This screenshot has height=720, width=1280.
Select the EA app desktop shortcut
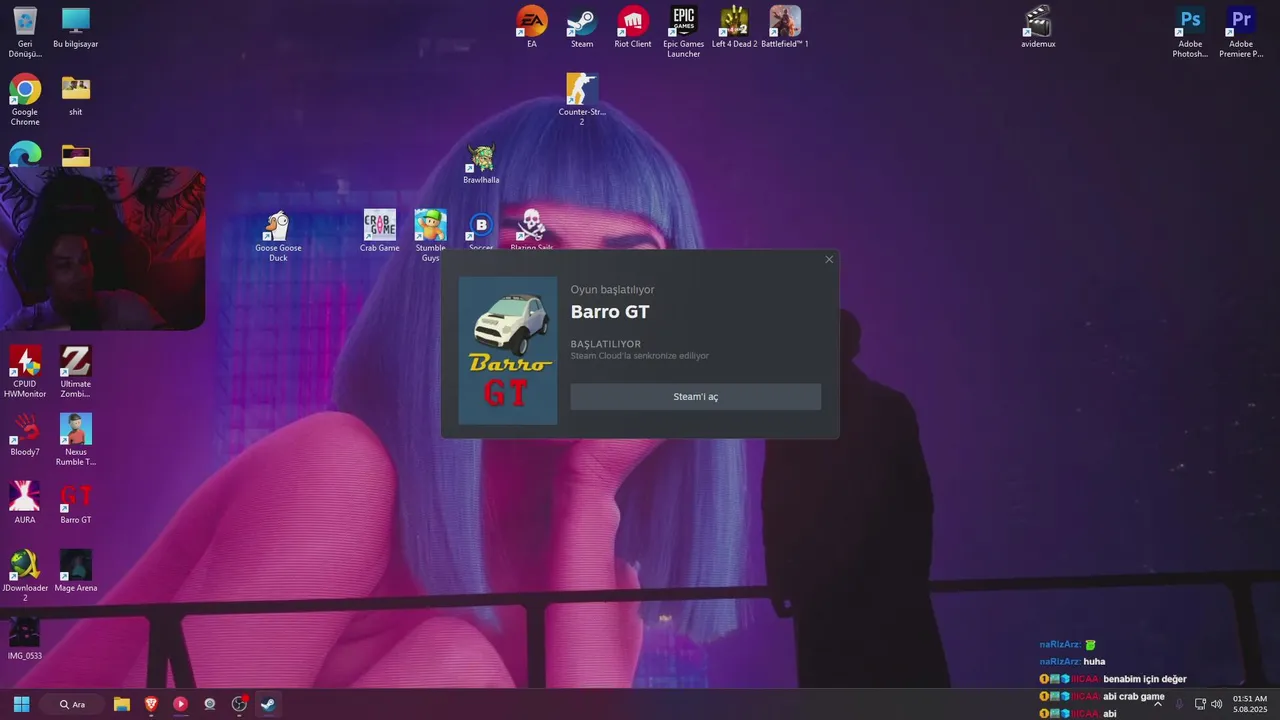point(532,27)
